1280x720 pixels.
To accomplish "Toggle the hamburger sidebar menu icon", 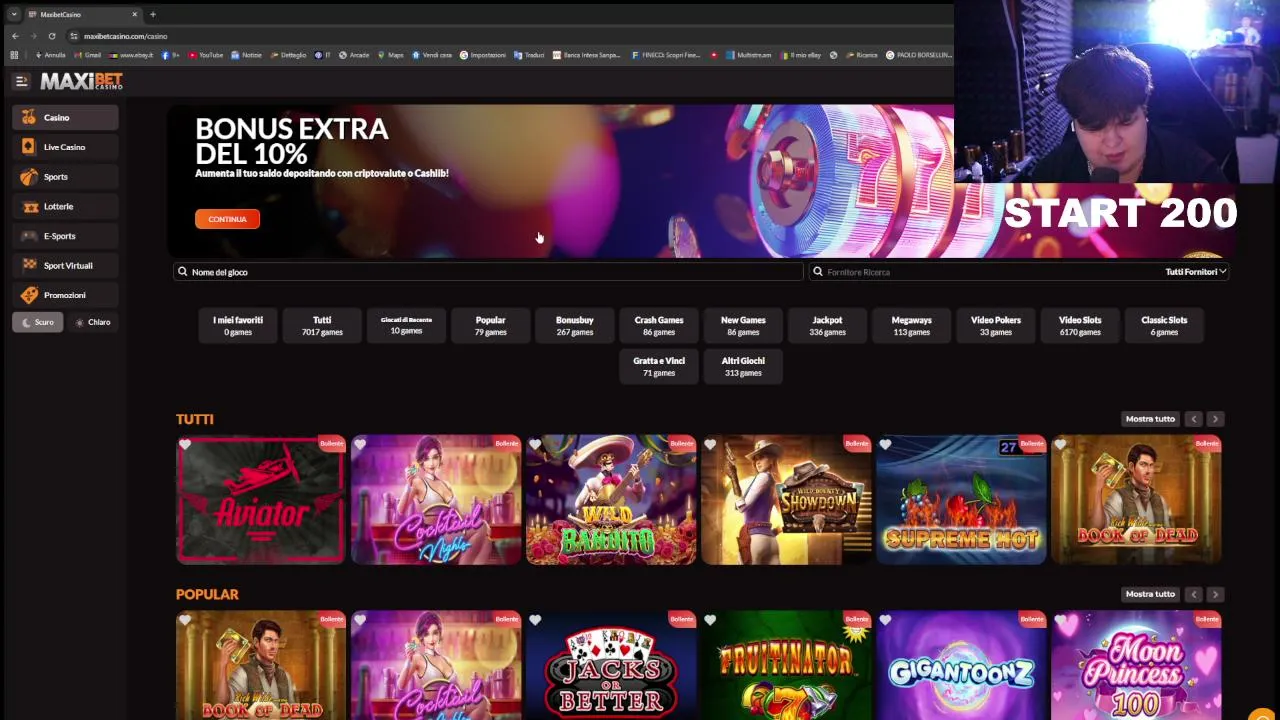I will pos(21,81).
